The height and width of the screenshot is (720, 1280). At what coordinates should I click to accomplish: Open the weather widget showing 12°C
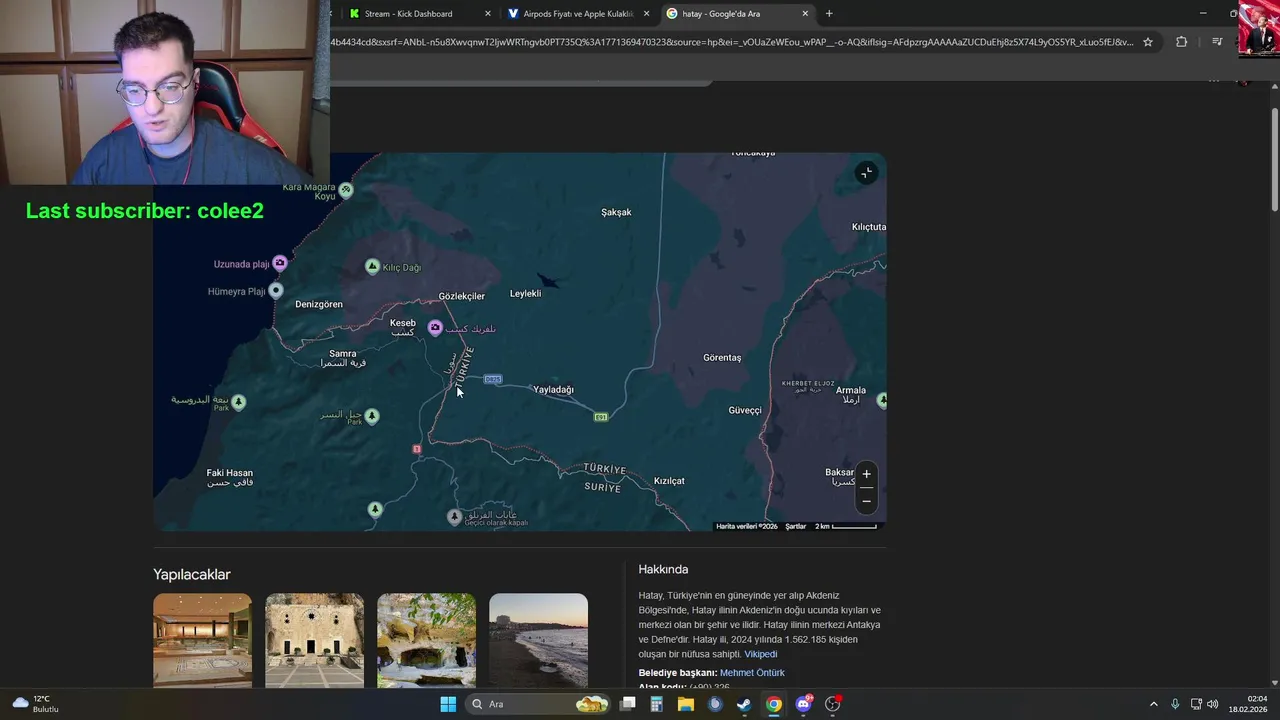tap(35, 704)
